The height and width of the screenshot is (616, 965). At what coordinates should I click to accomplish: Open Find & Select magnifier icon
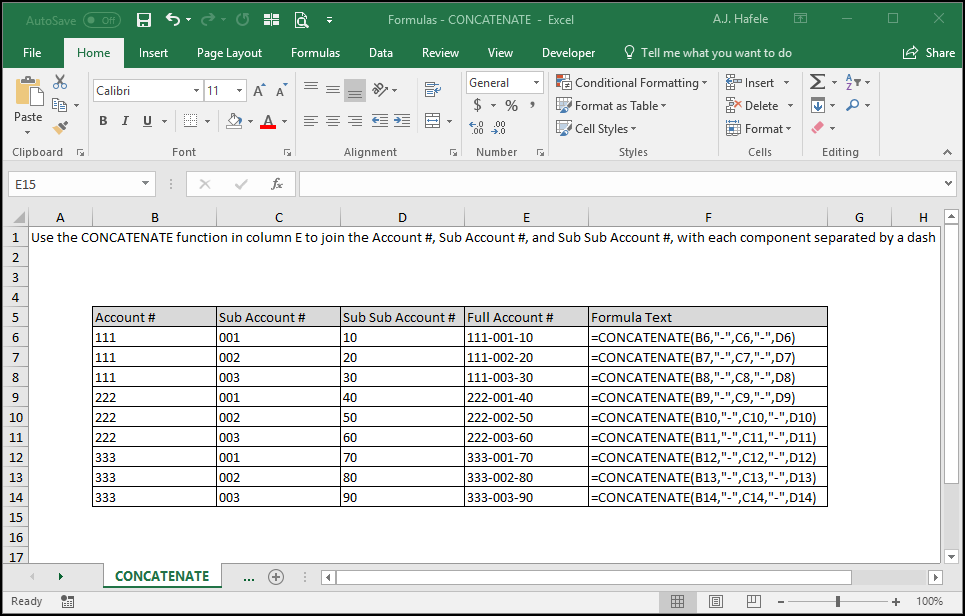point(853,105)
